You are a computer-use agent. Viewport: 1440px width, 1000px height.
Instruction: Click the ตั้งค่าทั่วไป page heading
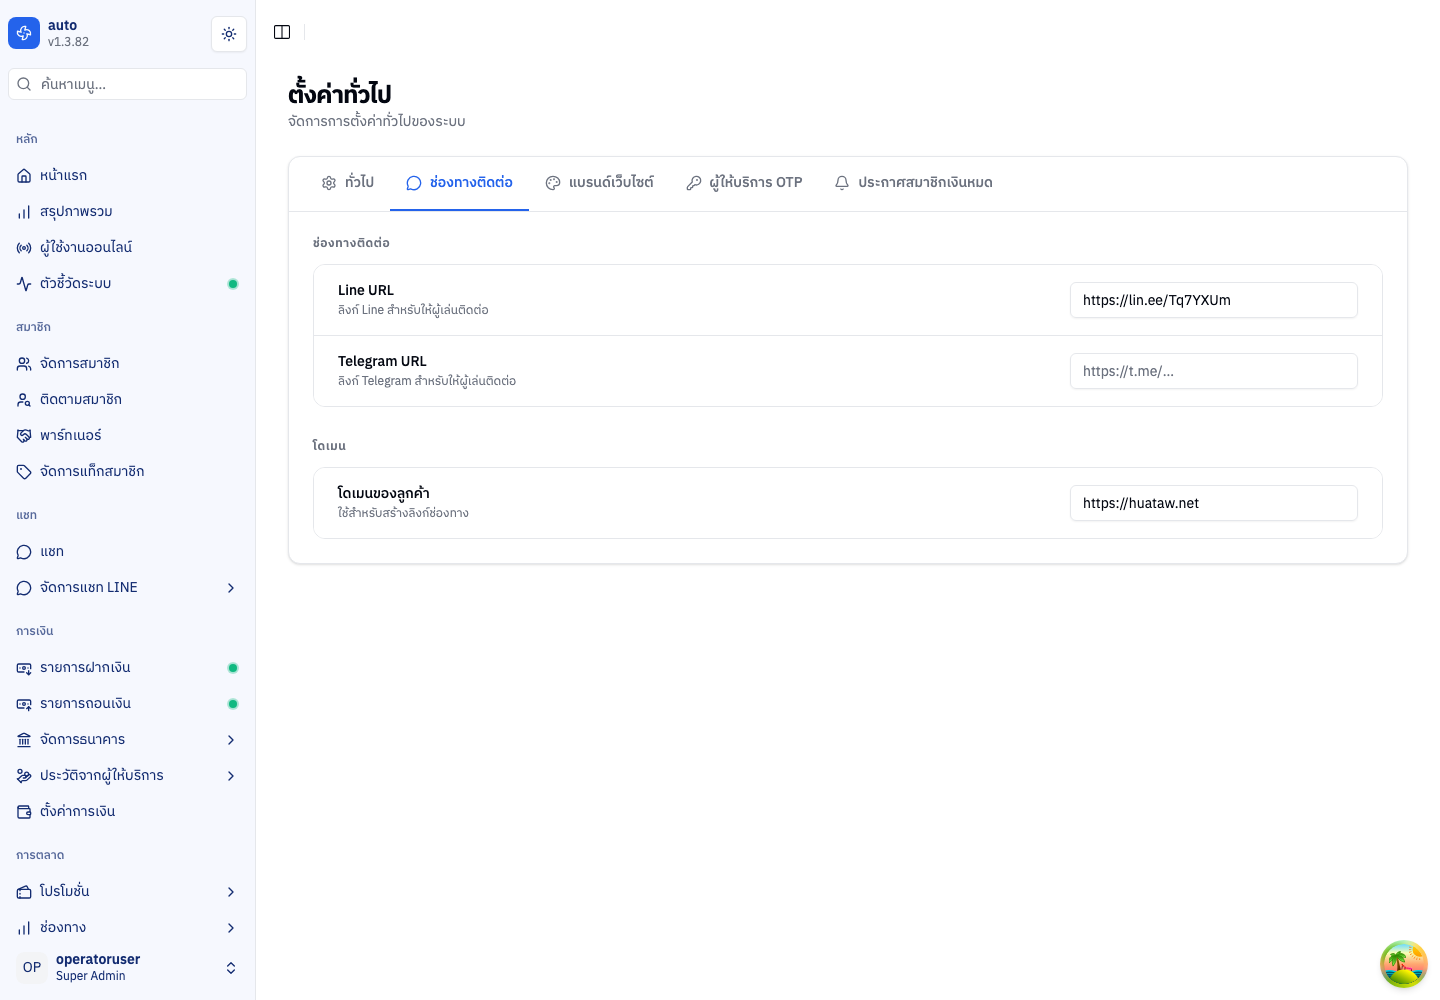point(340,93)
